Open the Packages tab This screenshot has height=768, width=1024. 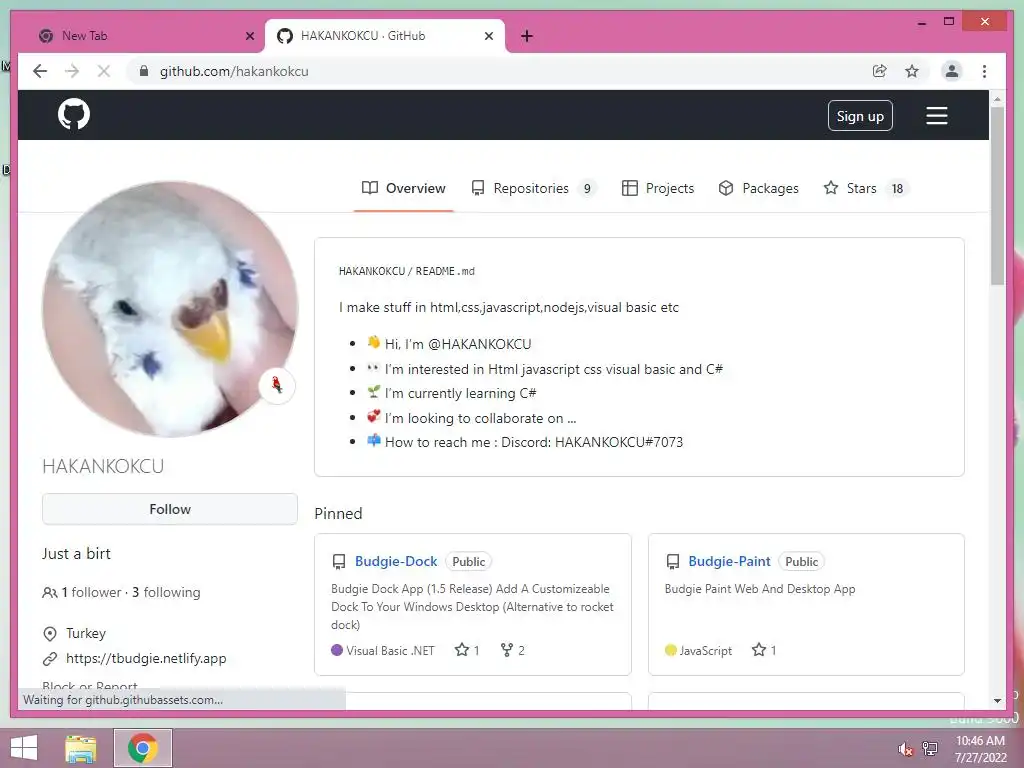pyautogui.click(x=758, y=188)
